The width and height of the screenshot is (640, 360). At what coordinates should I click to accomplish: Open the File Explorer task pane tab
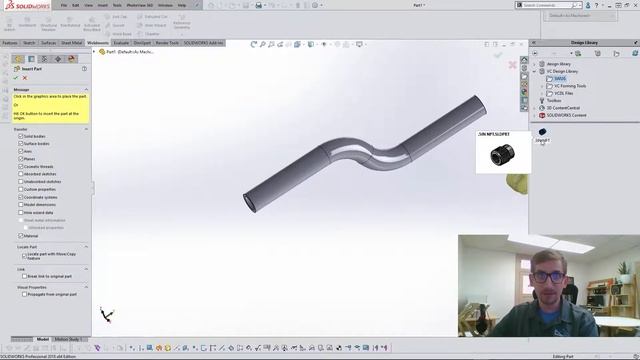524,76
